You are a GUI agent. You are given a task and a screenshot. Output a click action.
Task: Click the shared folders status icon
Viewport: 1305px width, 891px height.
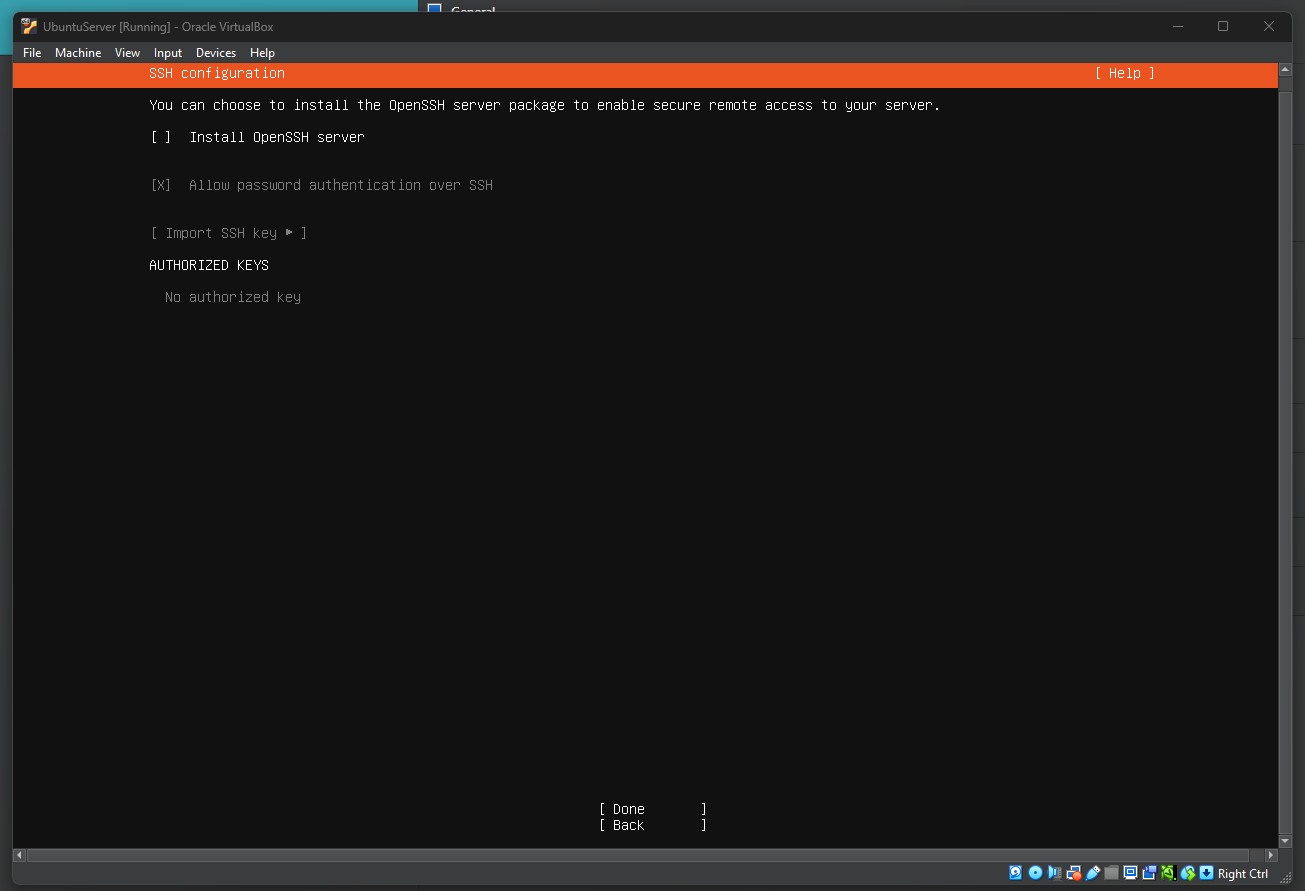(1111, 872)
